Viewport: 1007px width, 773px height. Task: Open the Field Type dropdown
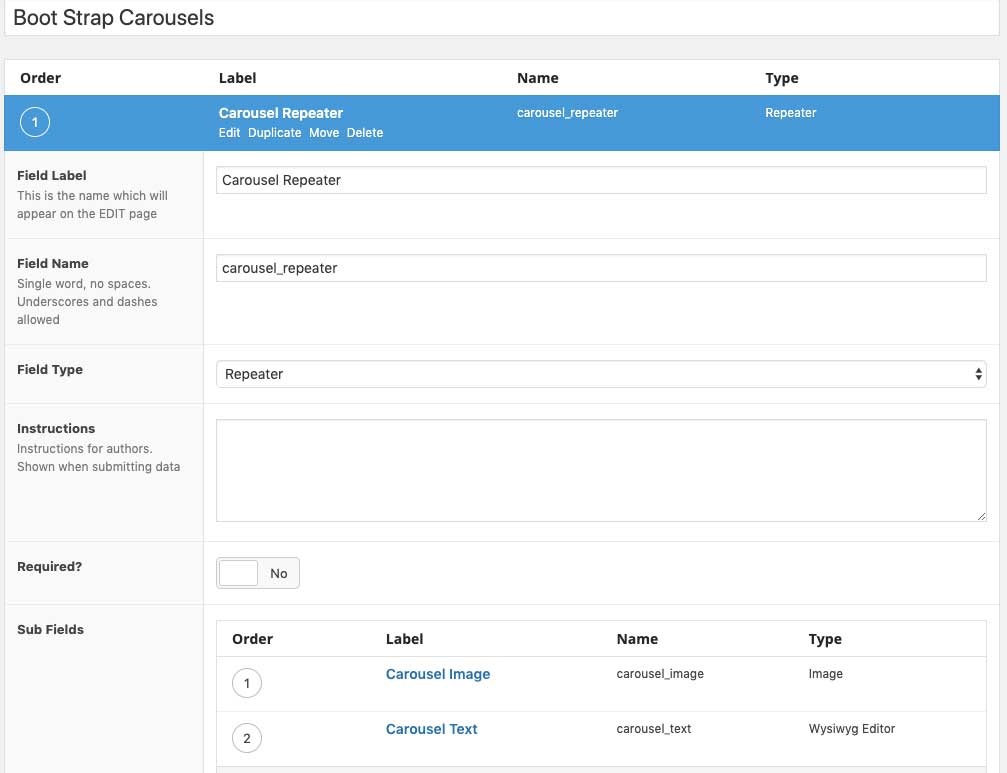598,373
